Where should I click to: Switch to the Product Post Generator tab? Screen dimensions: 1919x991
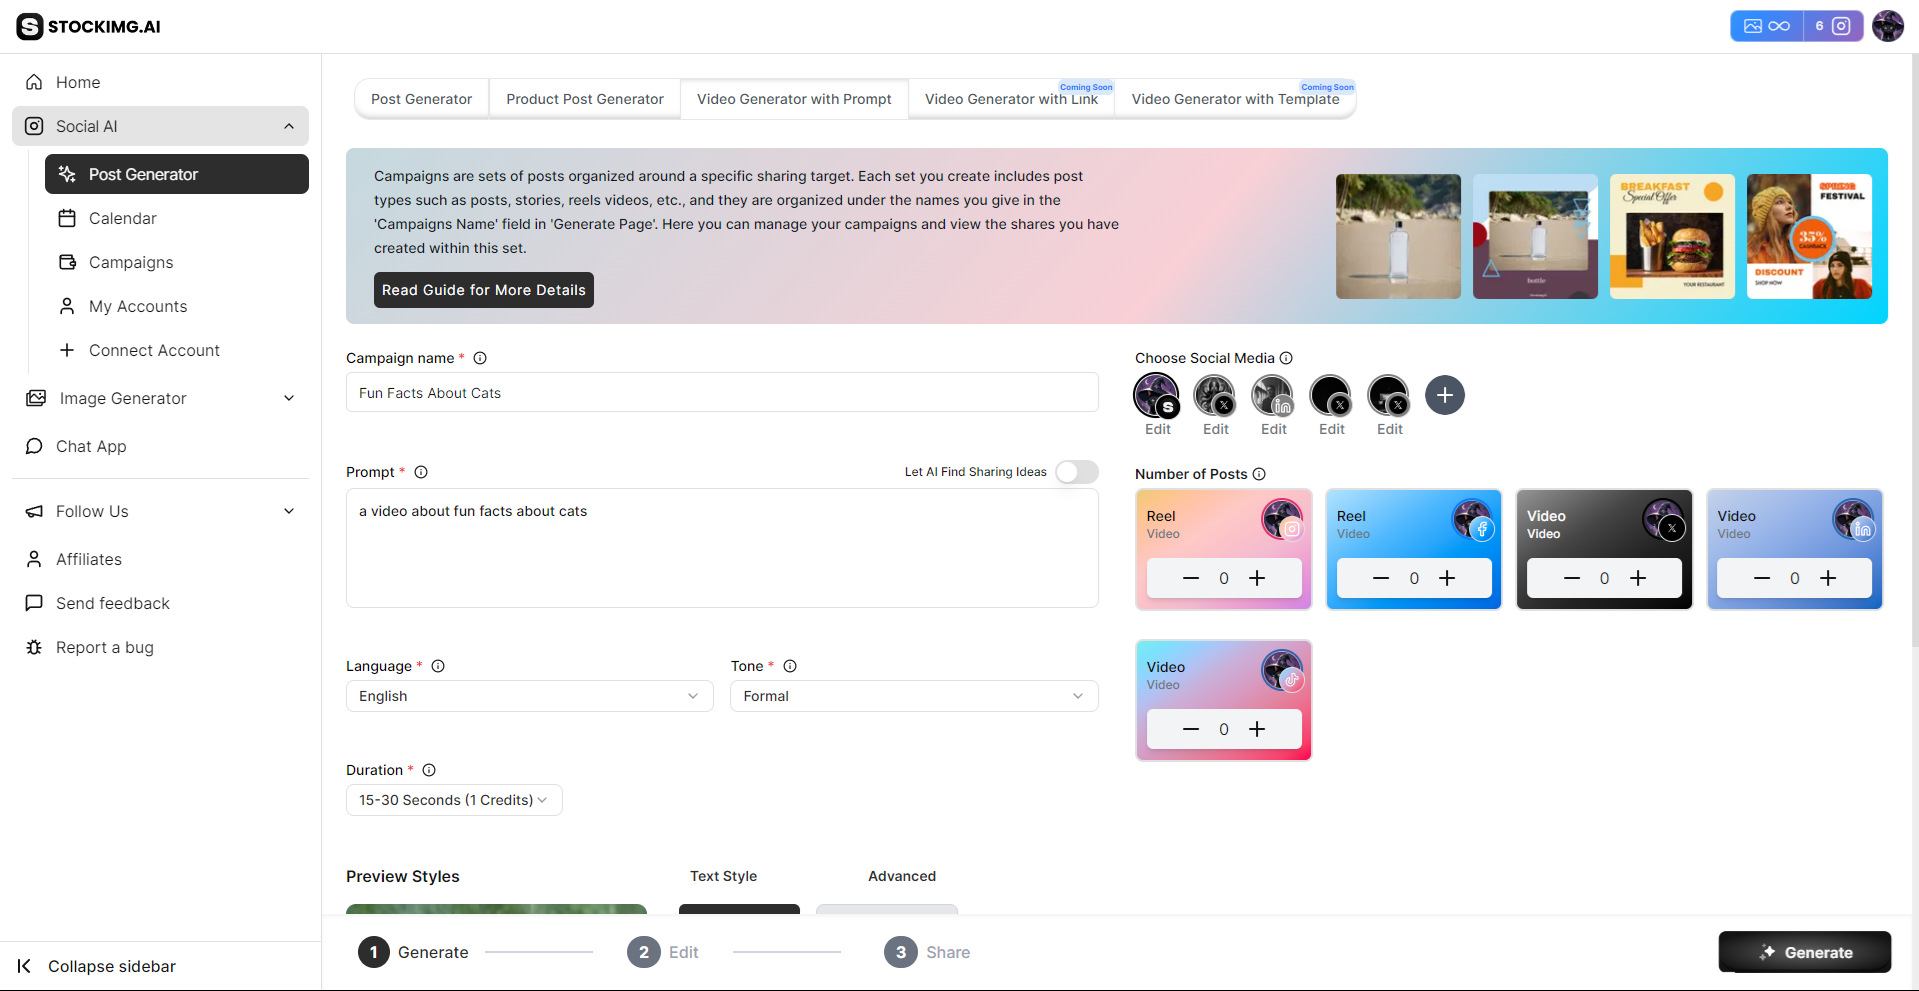coord(584,99)
